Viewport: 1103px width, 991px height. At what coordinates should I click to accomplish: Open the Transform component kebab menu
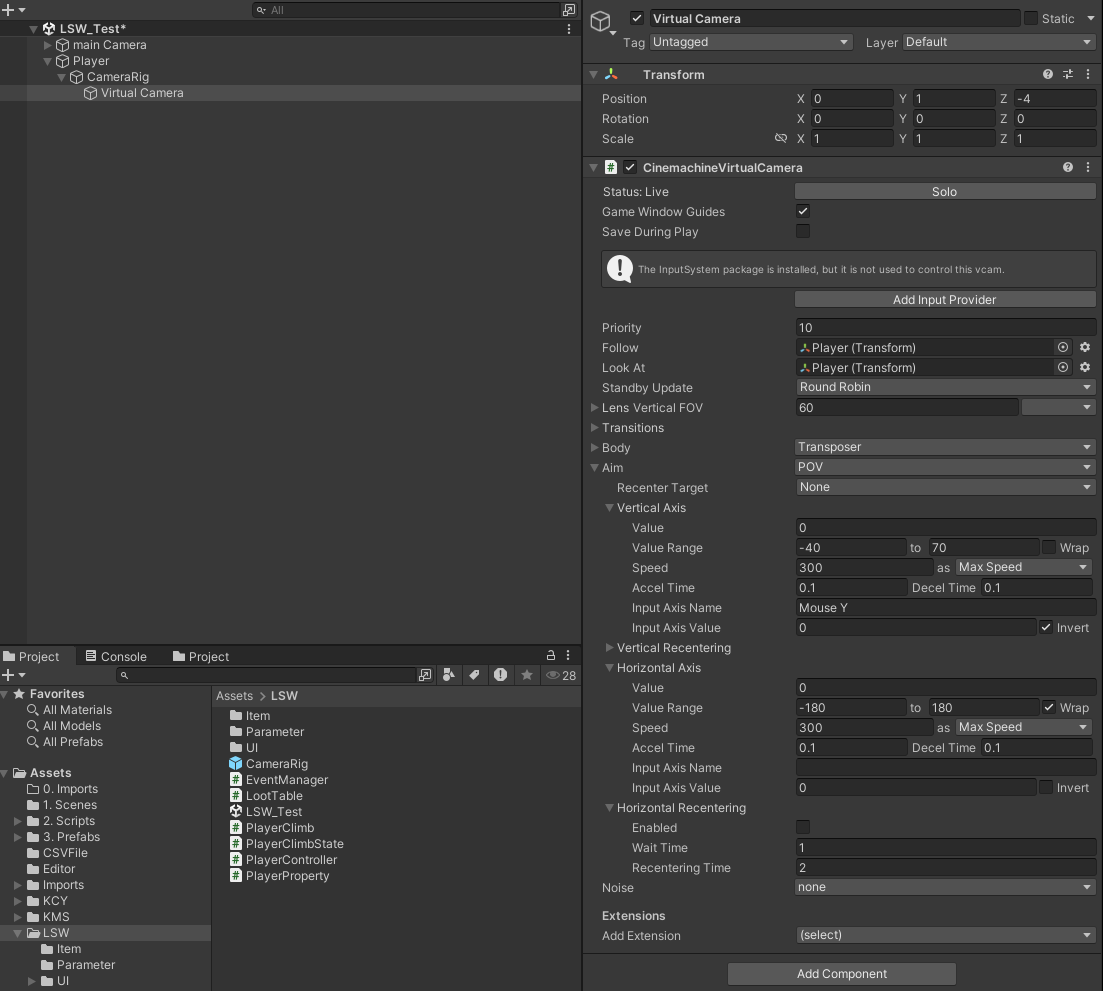tap(1089, 74)
